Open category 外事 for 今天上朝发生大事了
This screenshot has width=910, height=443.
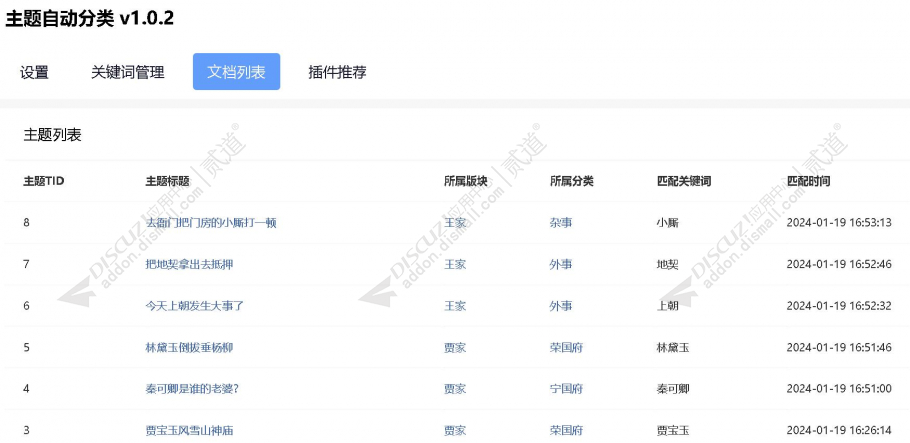[561, 306]
